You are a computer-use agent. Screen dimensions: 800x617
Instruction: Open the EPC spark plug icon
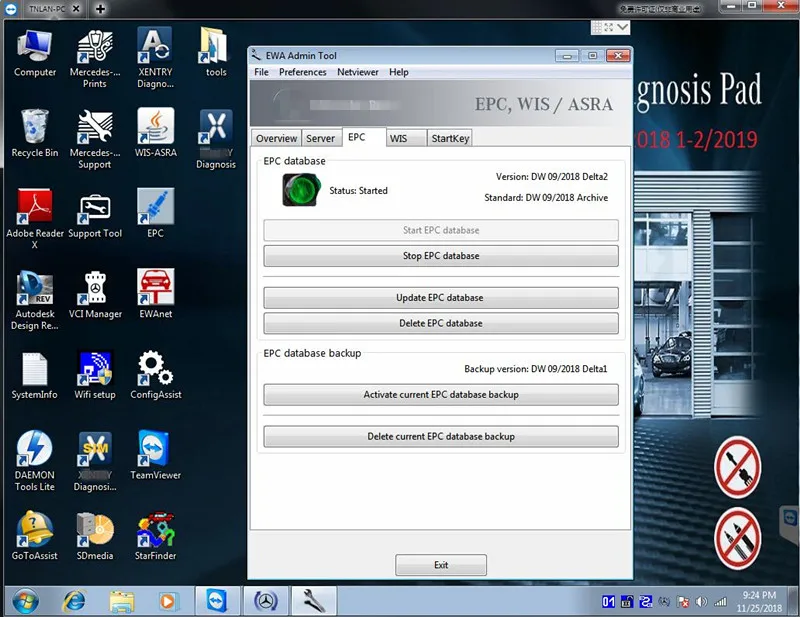[155, 213]
